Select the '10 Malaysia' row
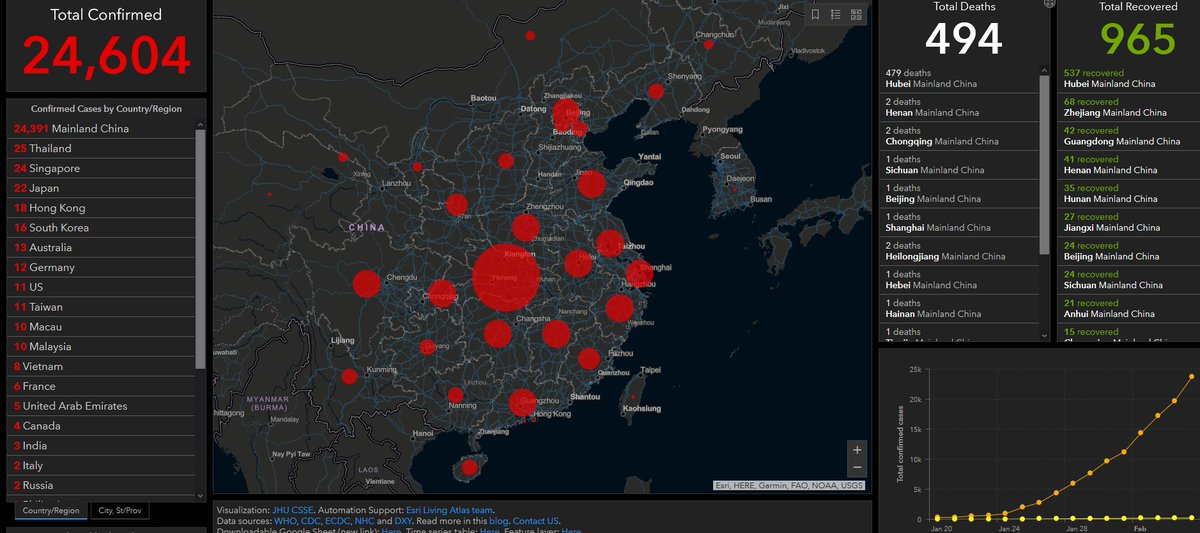Screen dimensions: 1200x533 (x=101, y=346)
